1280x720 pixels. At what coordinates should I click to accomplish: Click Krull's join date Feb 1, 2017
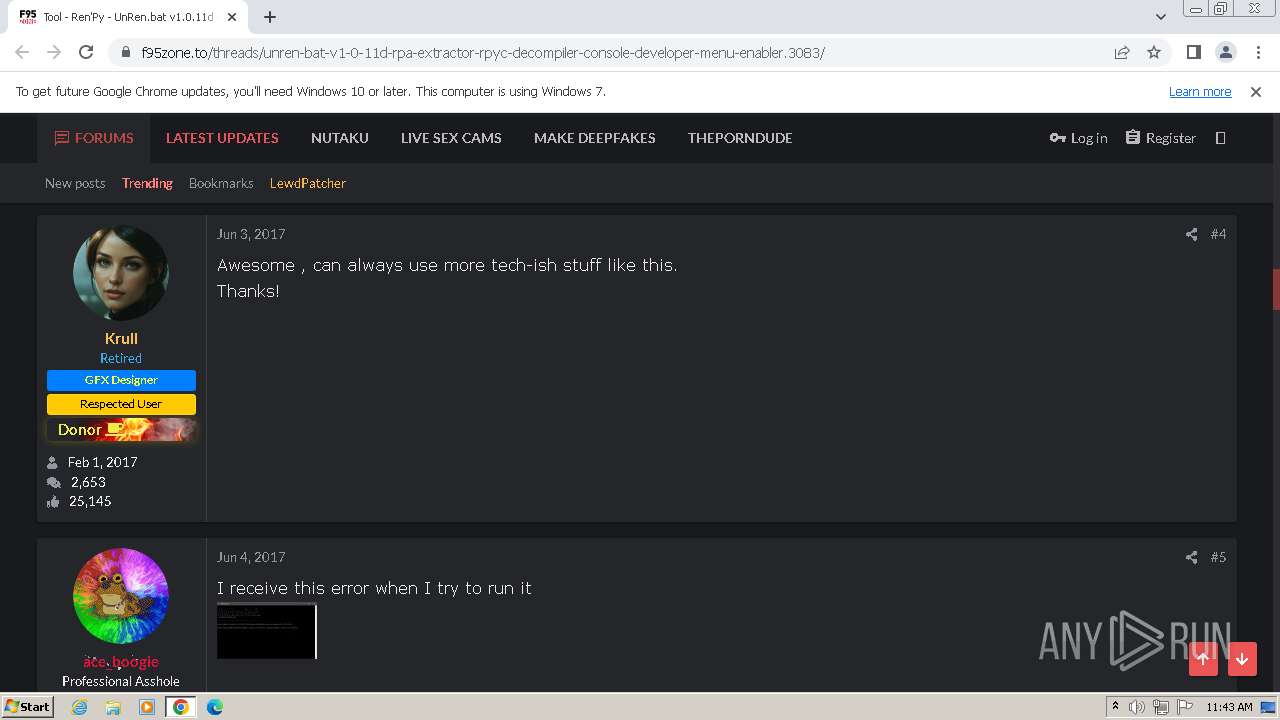102,462
